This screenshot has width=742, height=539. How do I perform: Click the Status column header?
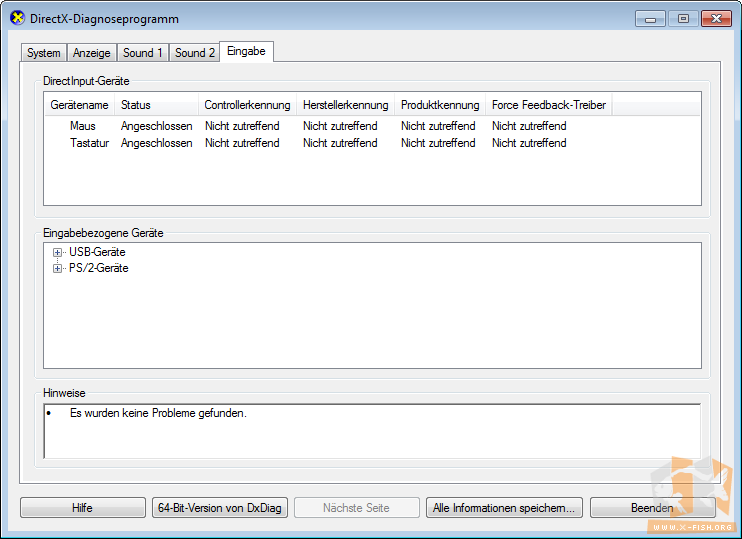[156, 105]
